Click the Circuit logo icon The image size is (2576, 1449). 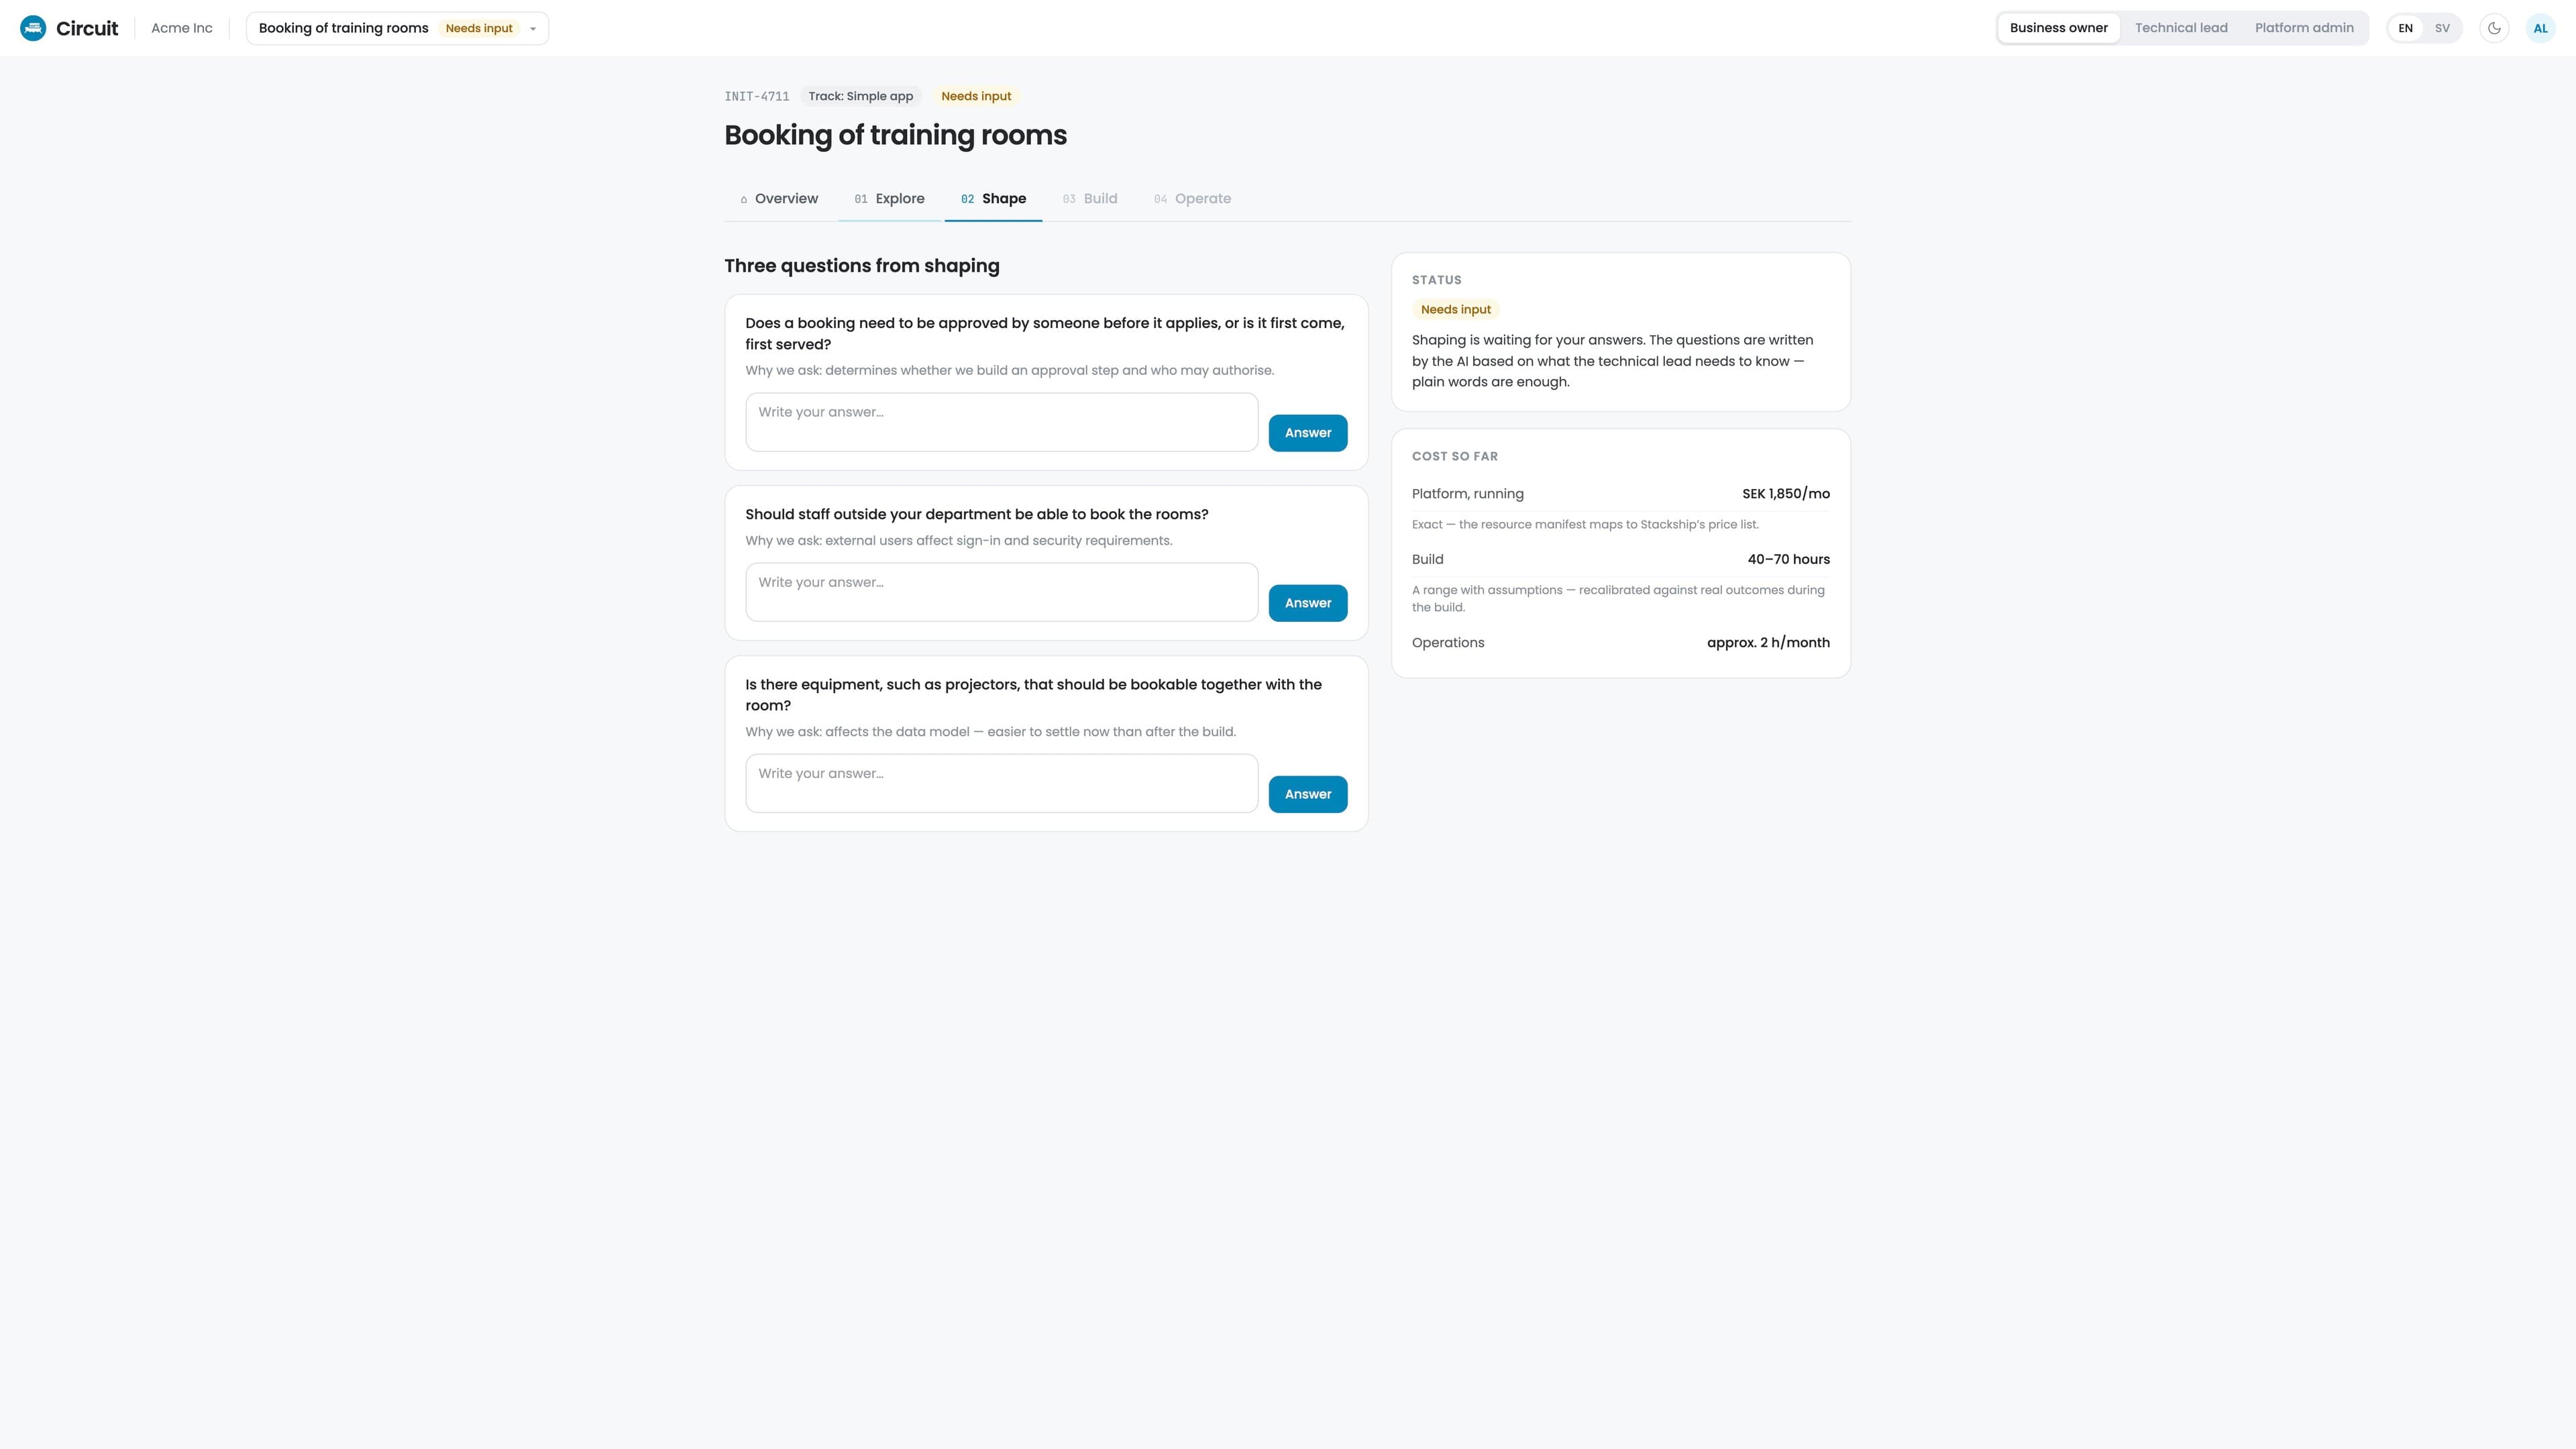pos(33,28)
